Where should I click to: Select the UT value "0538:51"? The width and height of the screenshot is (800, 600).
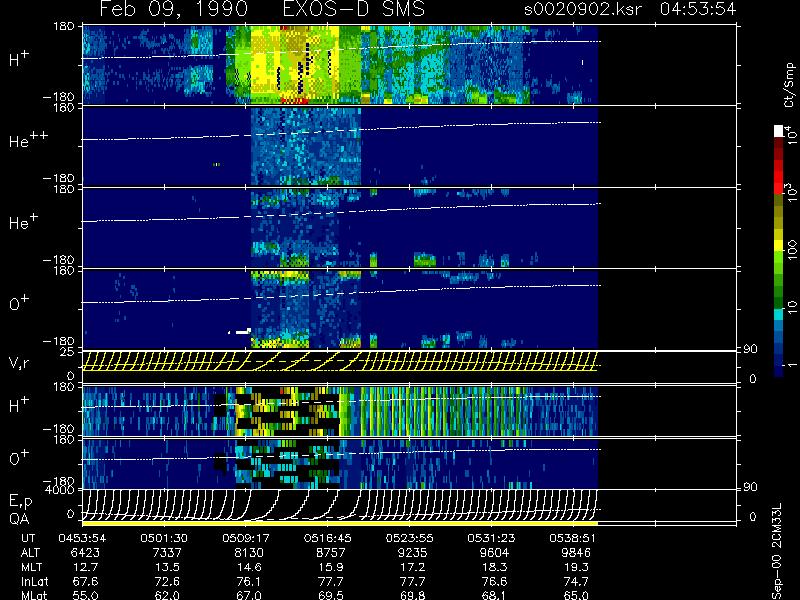tap(573, 538)
